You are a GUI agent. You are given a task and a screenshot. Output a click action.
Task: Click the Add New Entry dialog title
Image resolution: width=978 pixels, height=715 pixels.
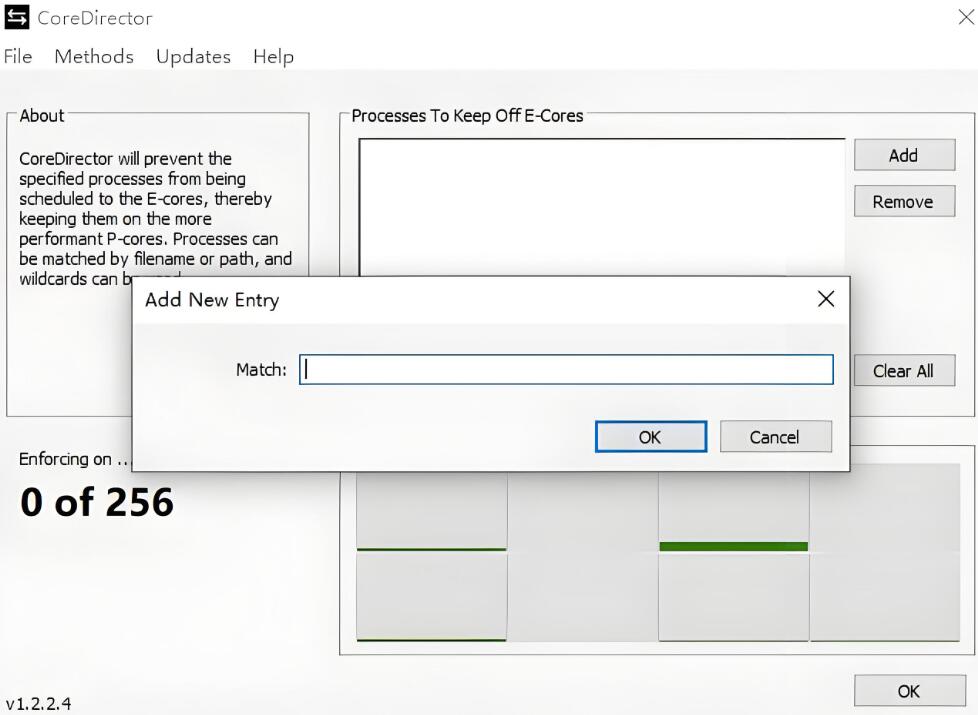pyautogui.click(x=212, y=300)
